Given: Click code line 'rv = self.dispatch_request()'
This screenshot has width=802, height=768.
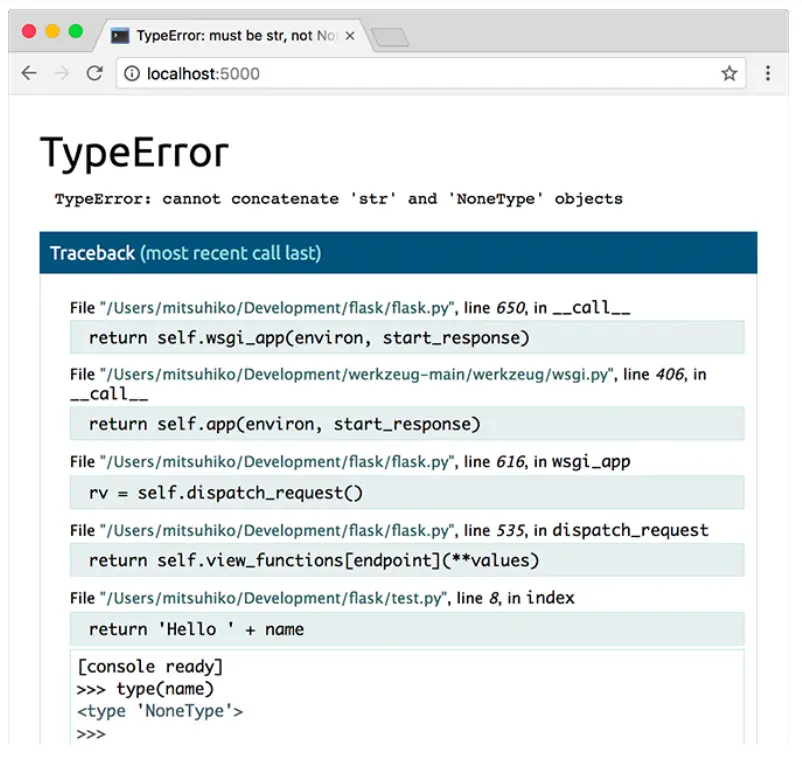Looking at the screenshot, I should pyautogui.click(x=407, y=492).
